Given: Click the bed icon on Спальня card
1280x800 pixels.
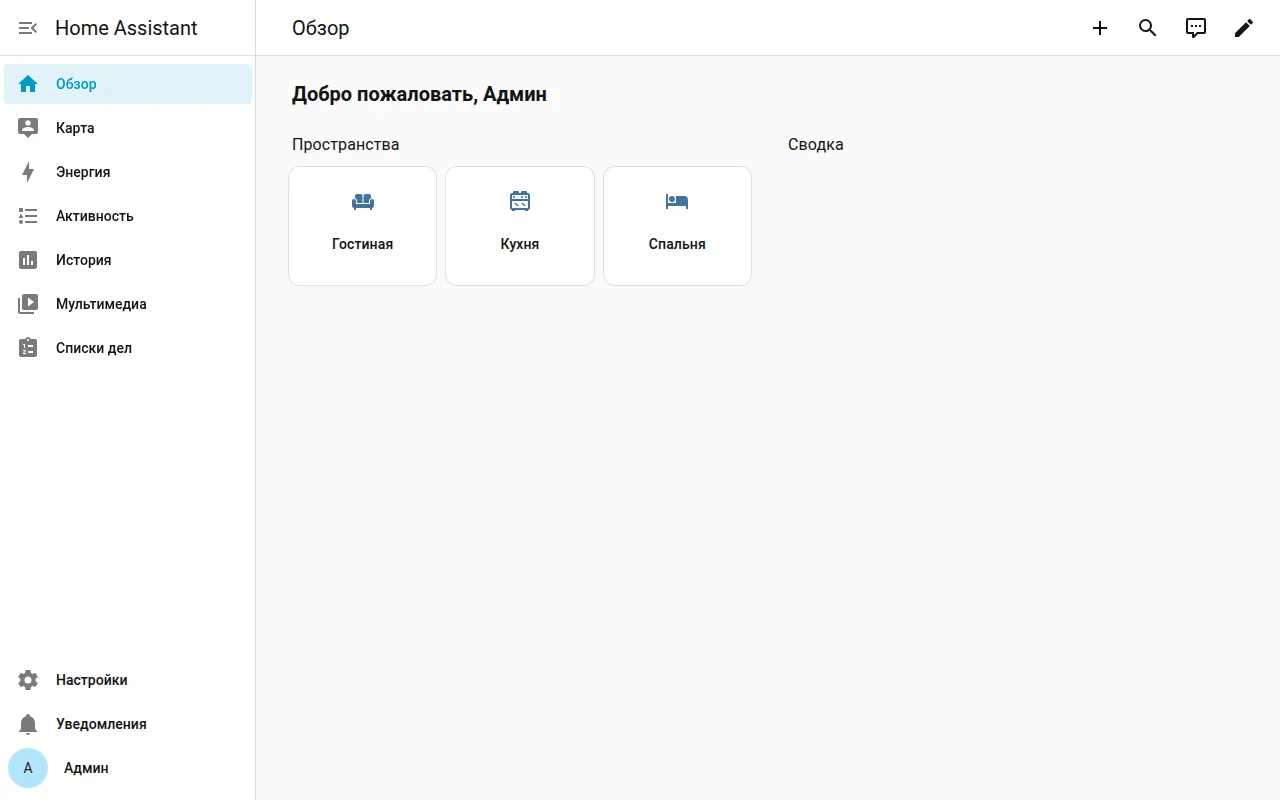Looking at the screenshot, I should click(677, 202).
